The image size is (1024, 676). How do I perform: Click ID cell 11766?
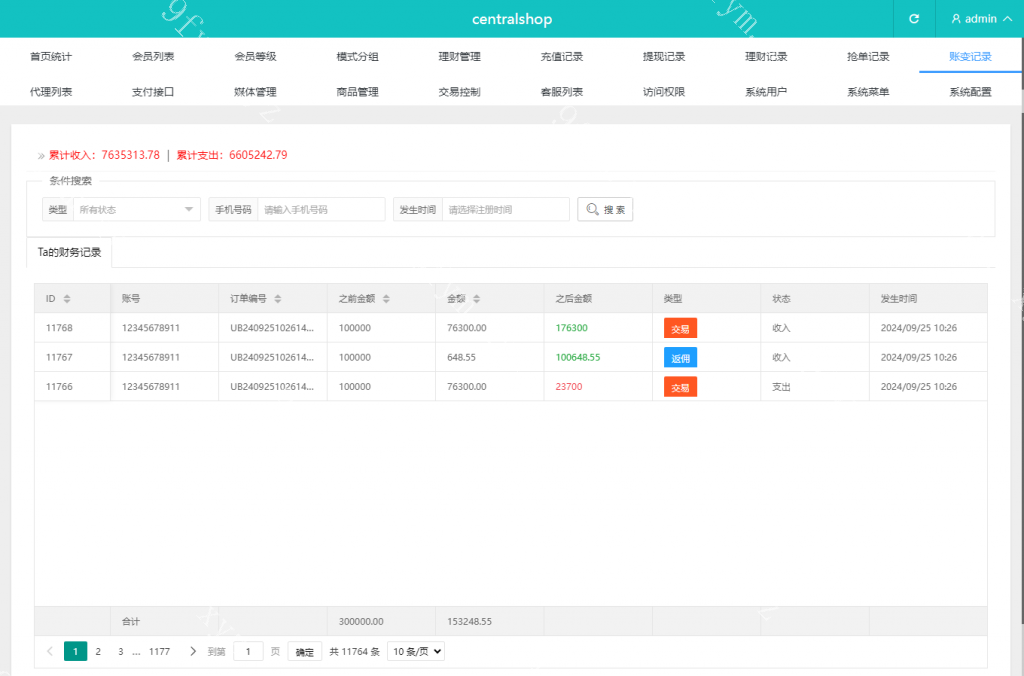[x=59, y=387]
